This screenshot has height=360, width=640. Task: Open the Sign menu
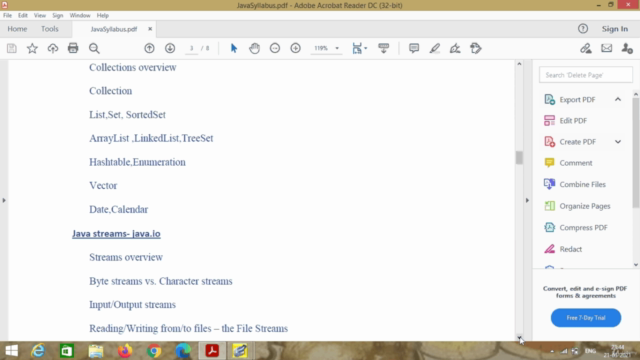tap(58, 15)
